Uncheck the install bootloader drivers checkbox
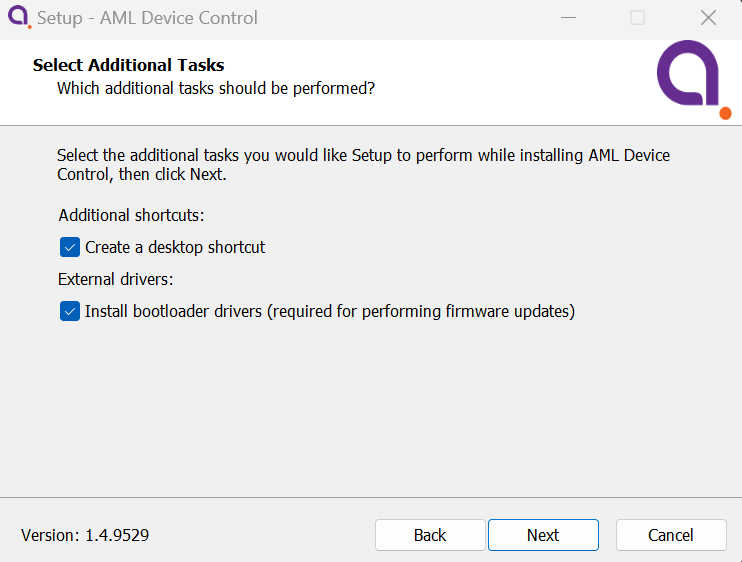Screen dimensions: 742x562 [70, 311]
